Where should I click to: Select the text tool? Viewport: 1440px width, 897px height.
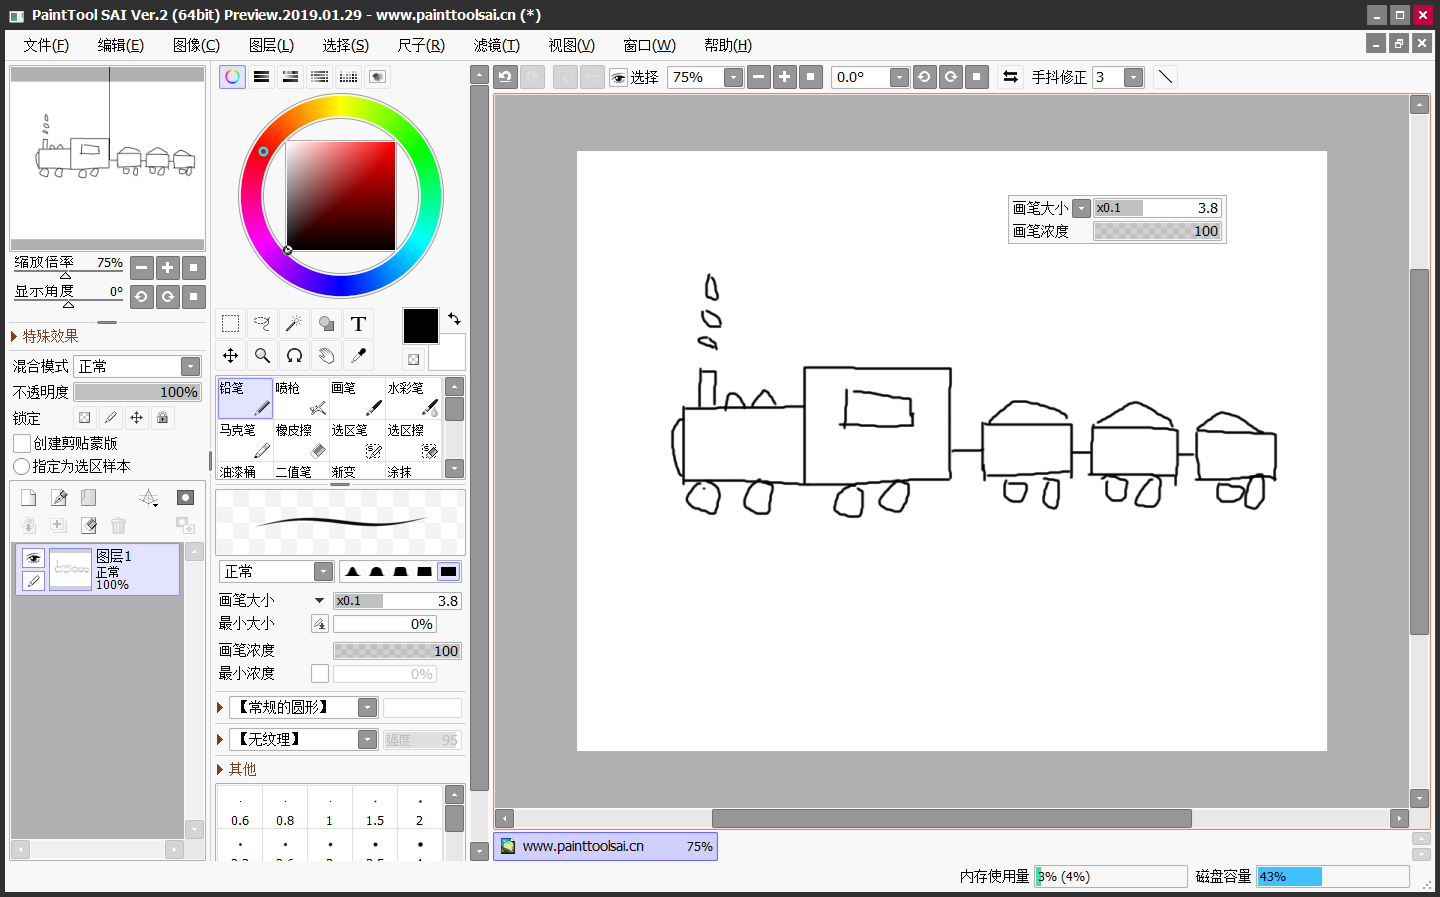358,324
